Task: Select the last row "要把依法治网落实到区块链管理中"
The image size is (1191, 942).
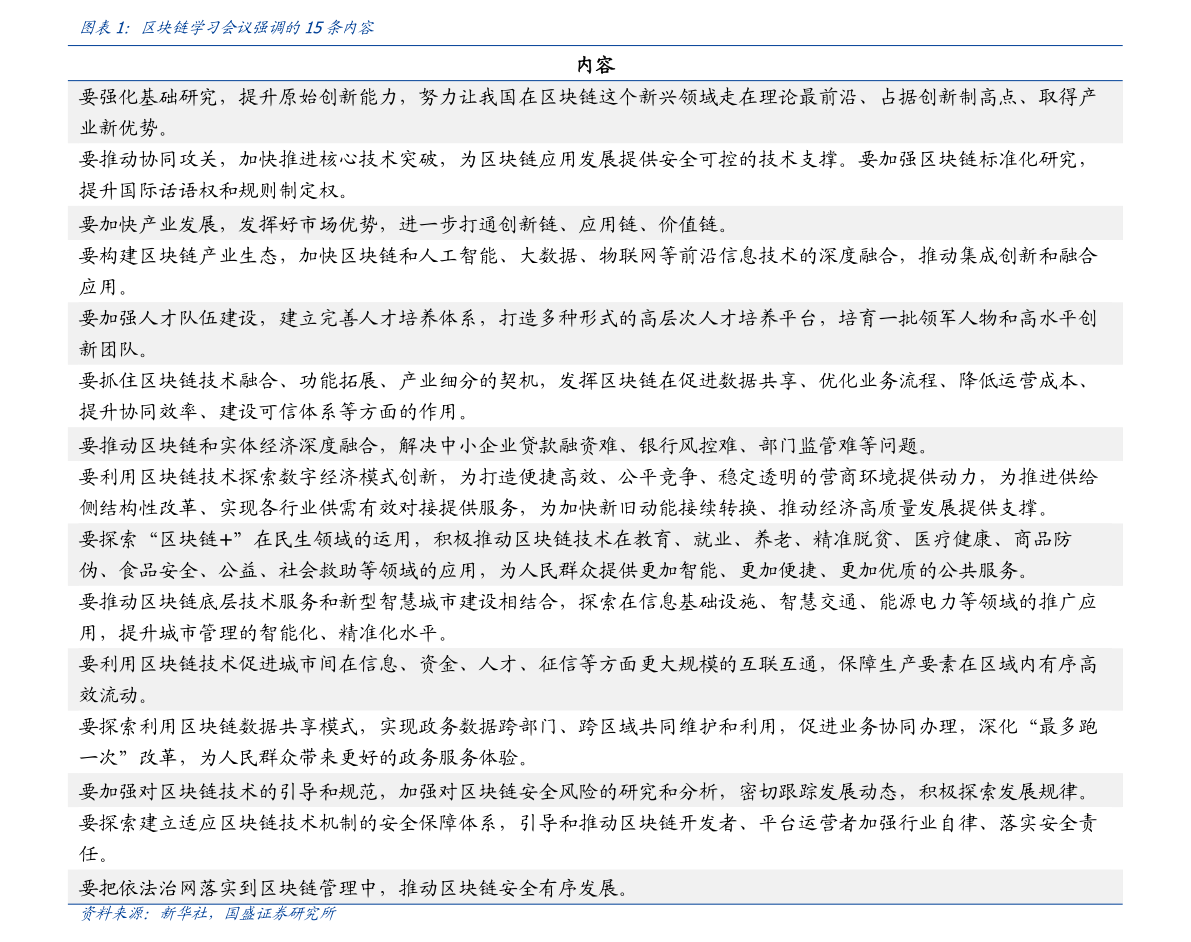Action: pos(355,887)
